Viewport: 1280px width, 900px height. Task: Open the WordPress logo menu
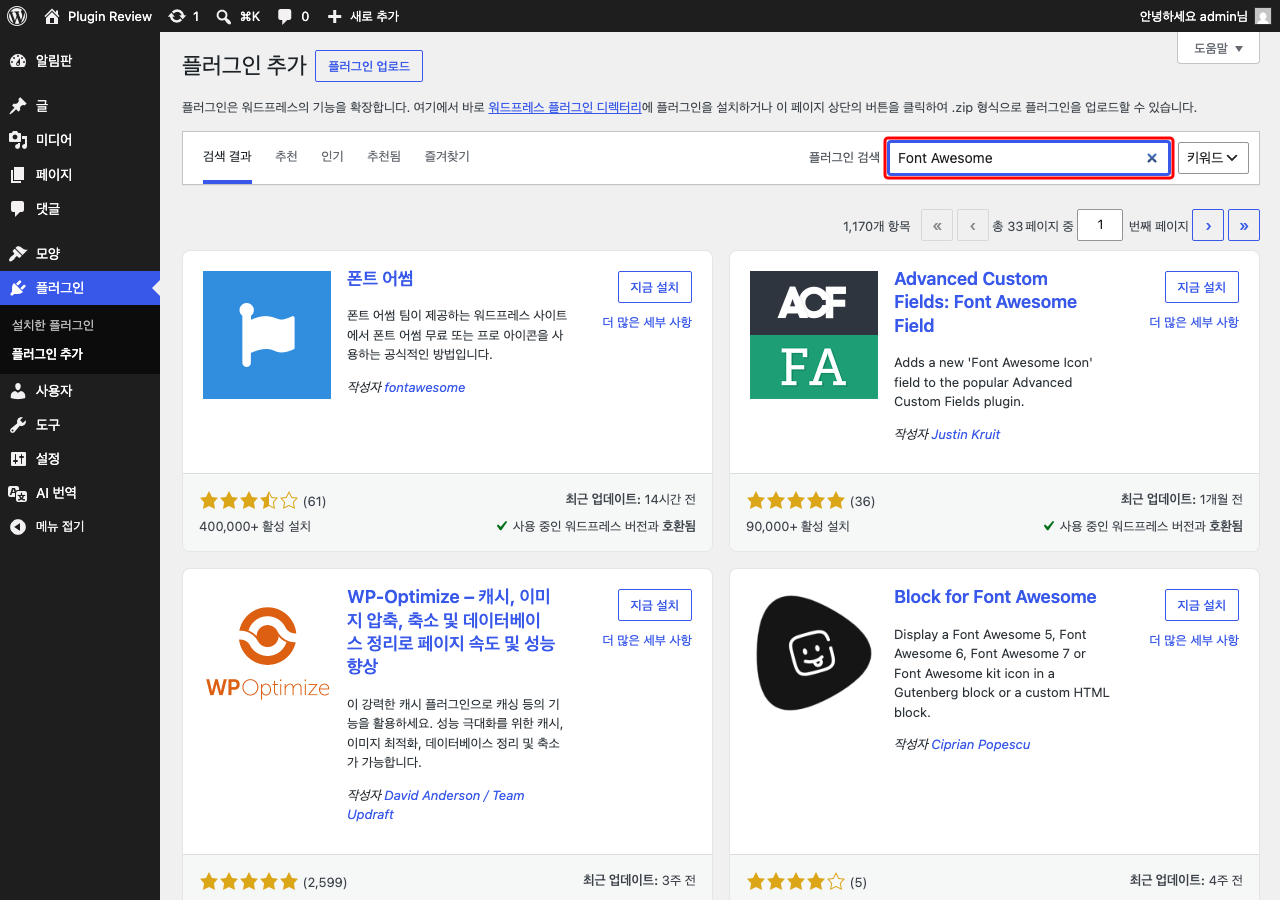18,16
